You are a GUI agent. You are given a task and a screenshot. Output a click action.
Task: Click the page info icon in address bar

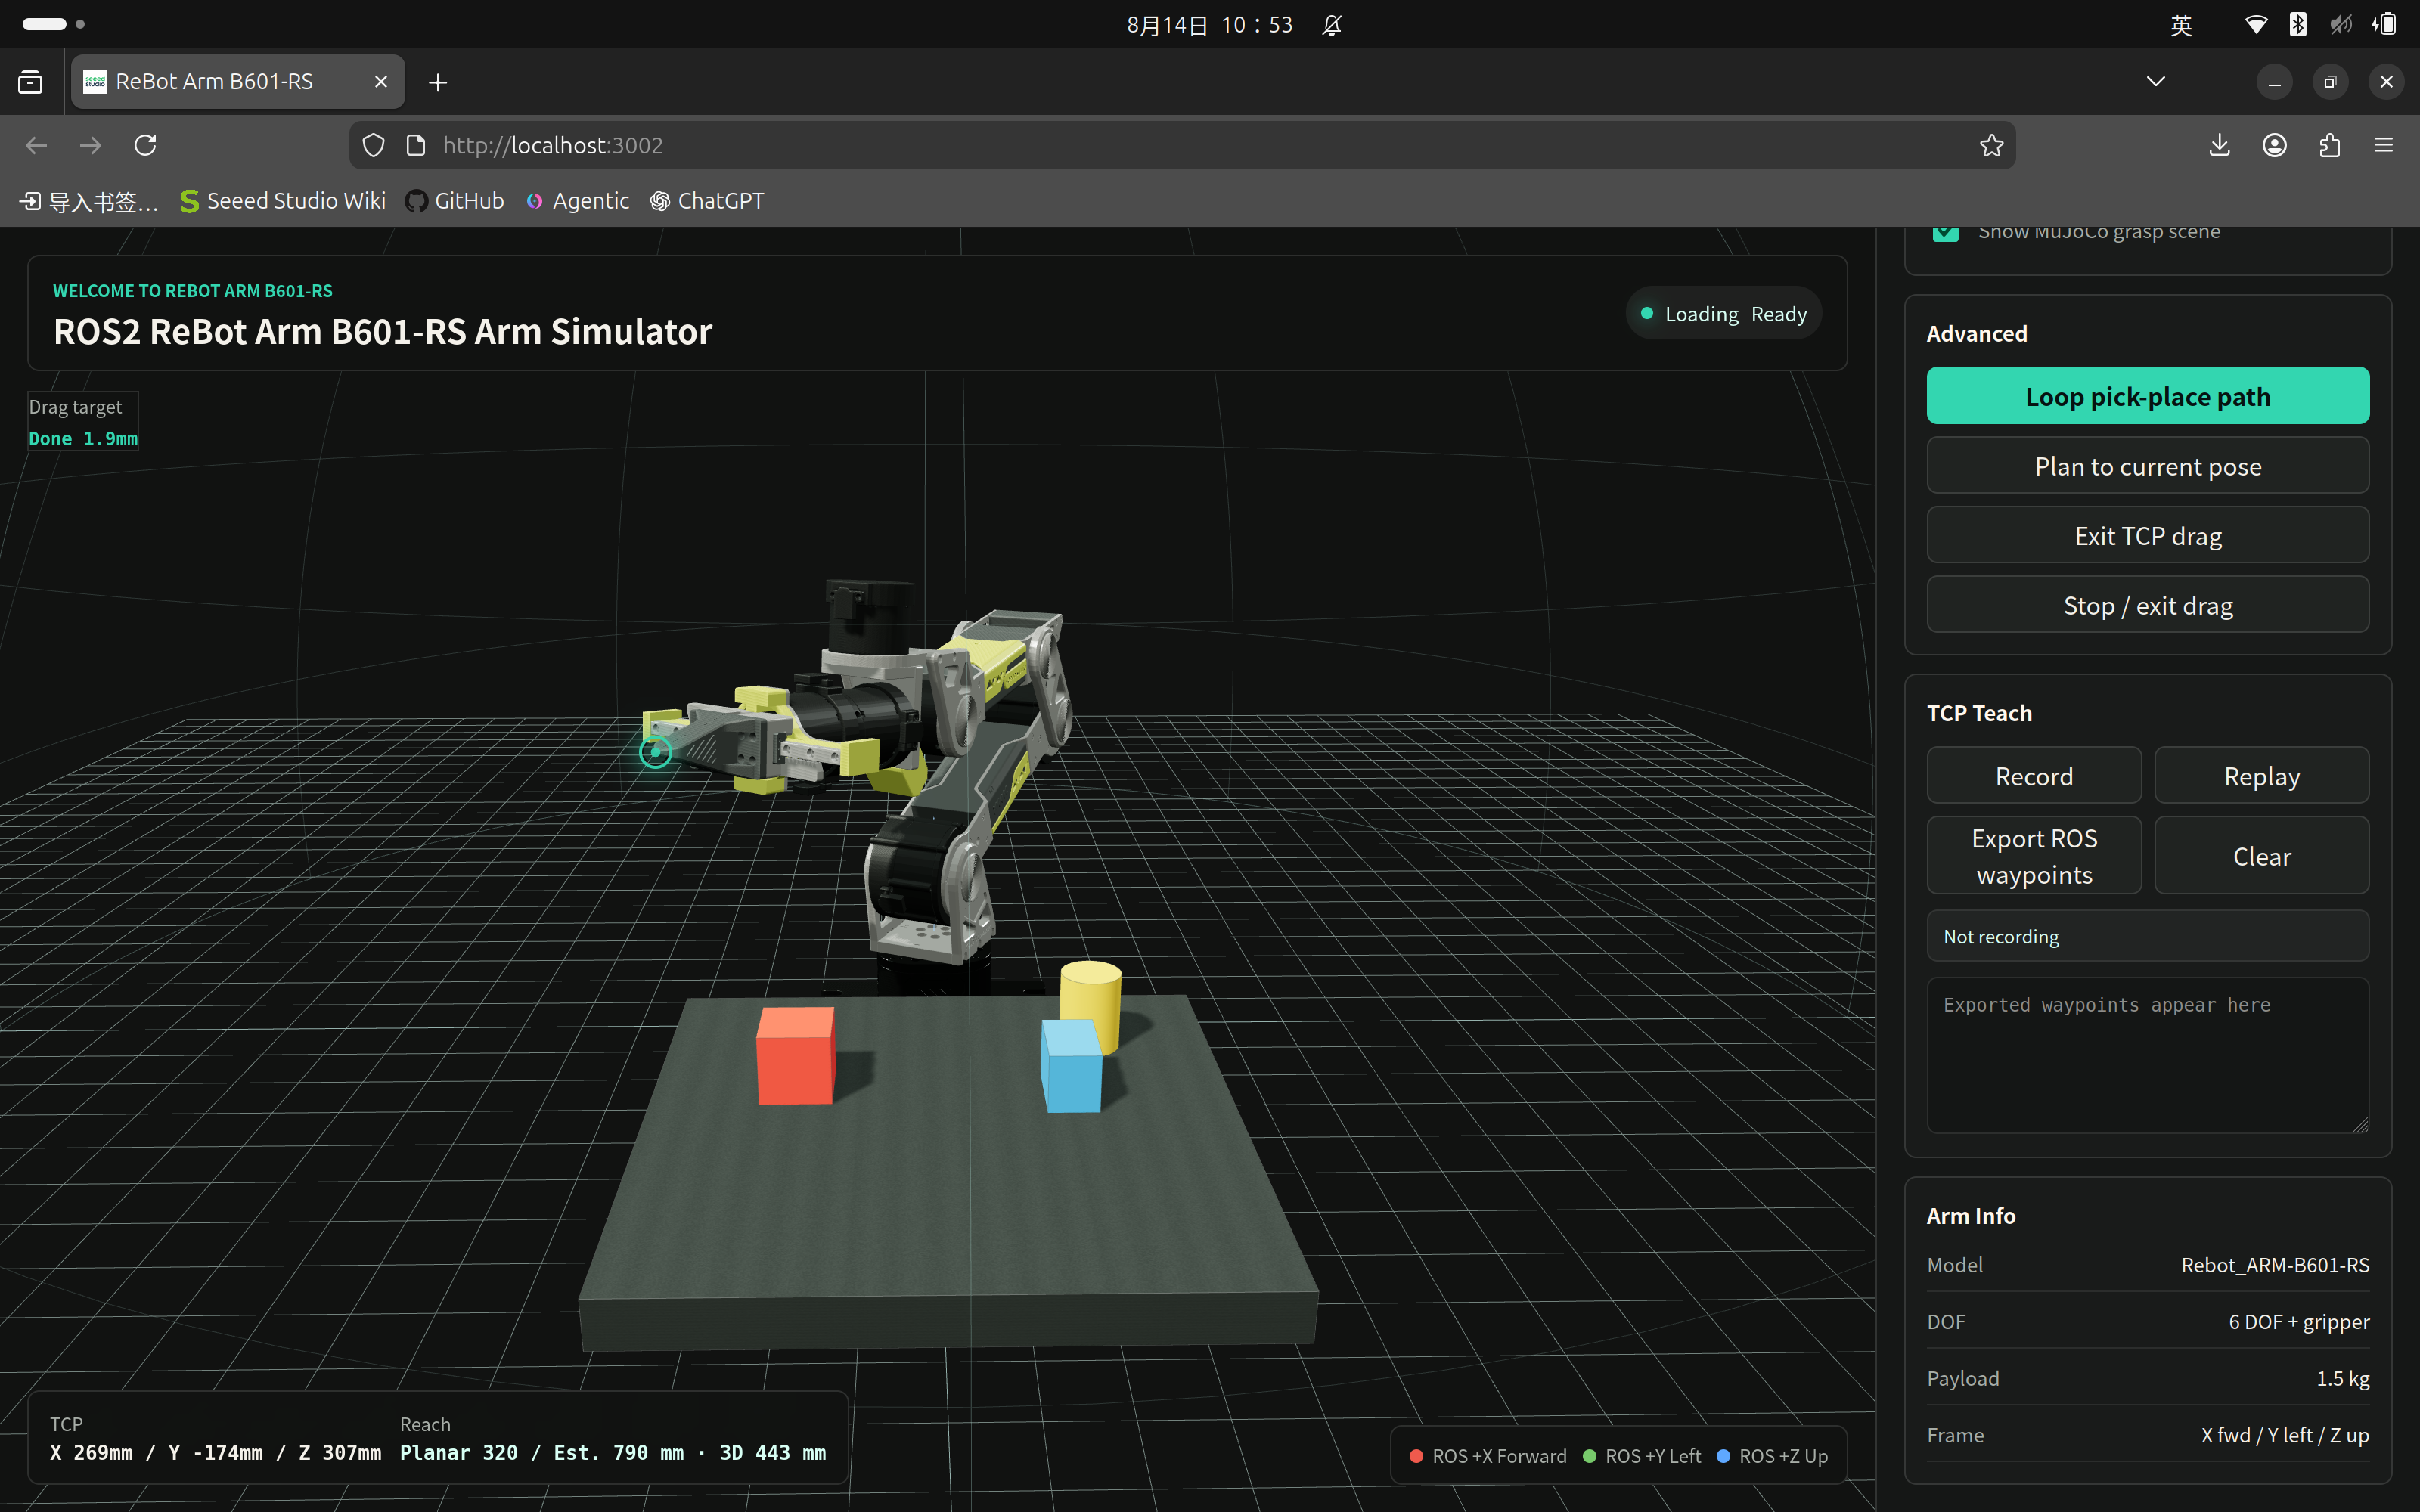416,145
